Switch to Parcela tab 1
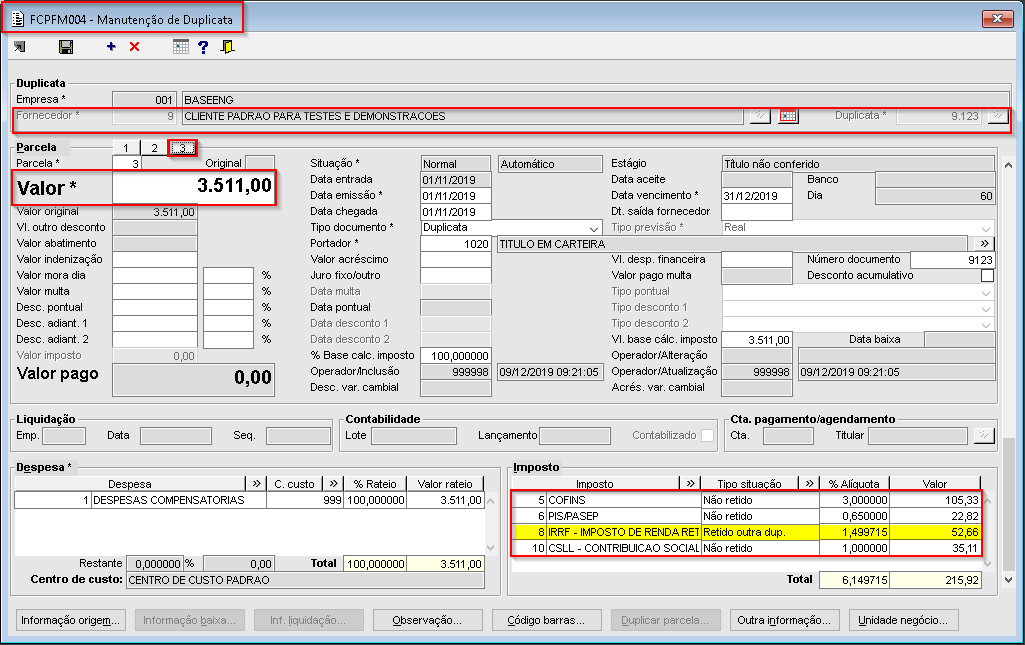Image resolution: width=1025 pixels, height=645 pixels. [126, 148]
